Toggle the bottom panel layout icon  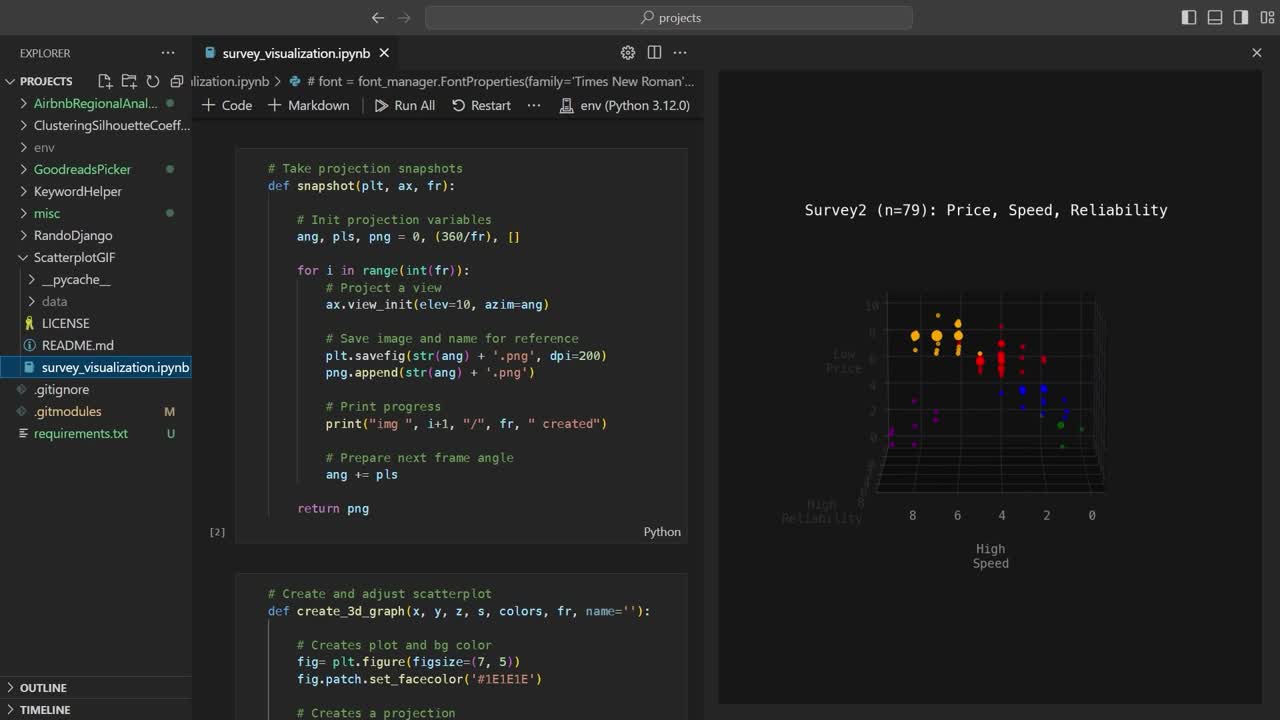pos(1215,17)
